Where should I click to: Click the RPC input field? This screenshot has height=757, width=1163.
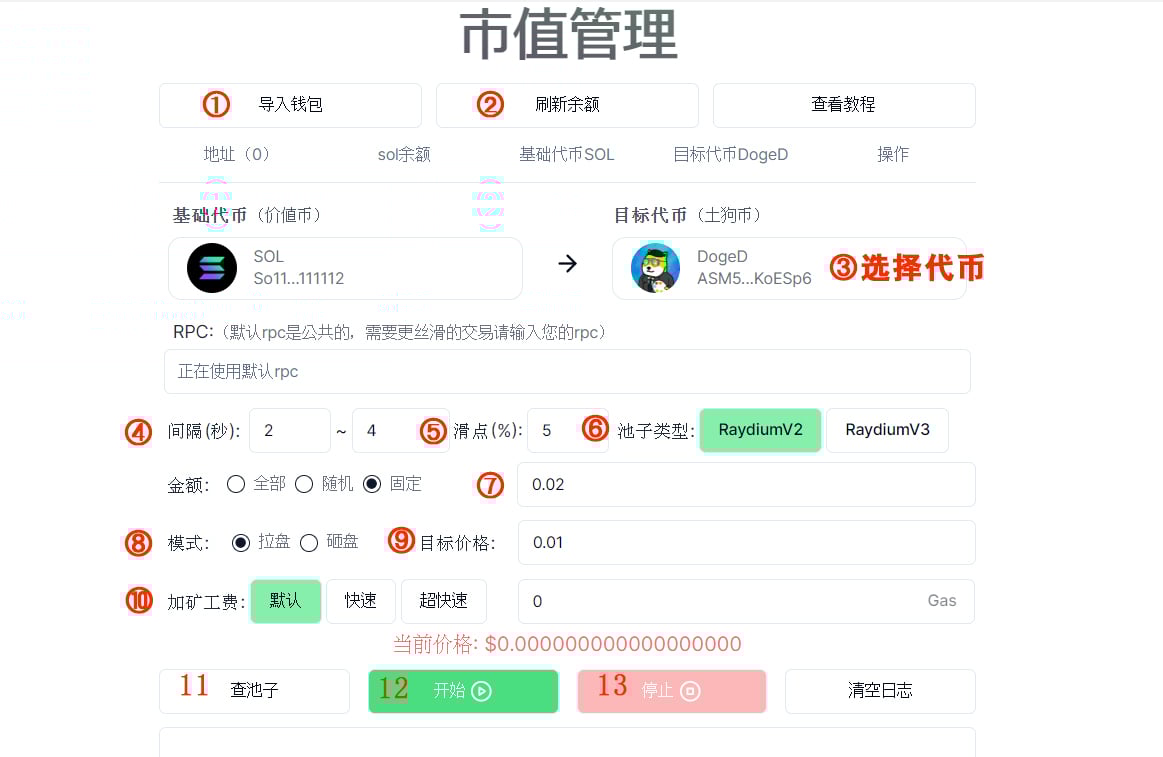pyautogui.click(x=567, y=371)
